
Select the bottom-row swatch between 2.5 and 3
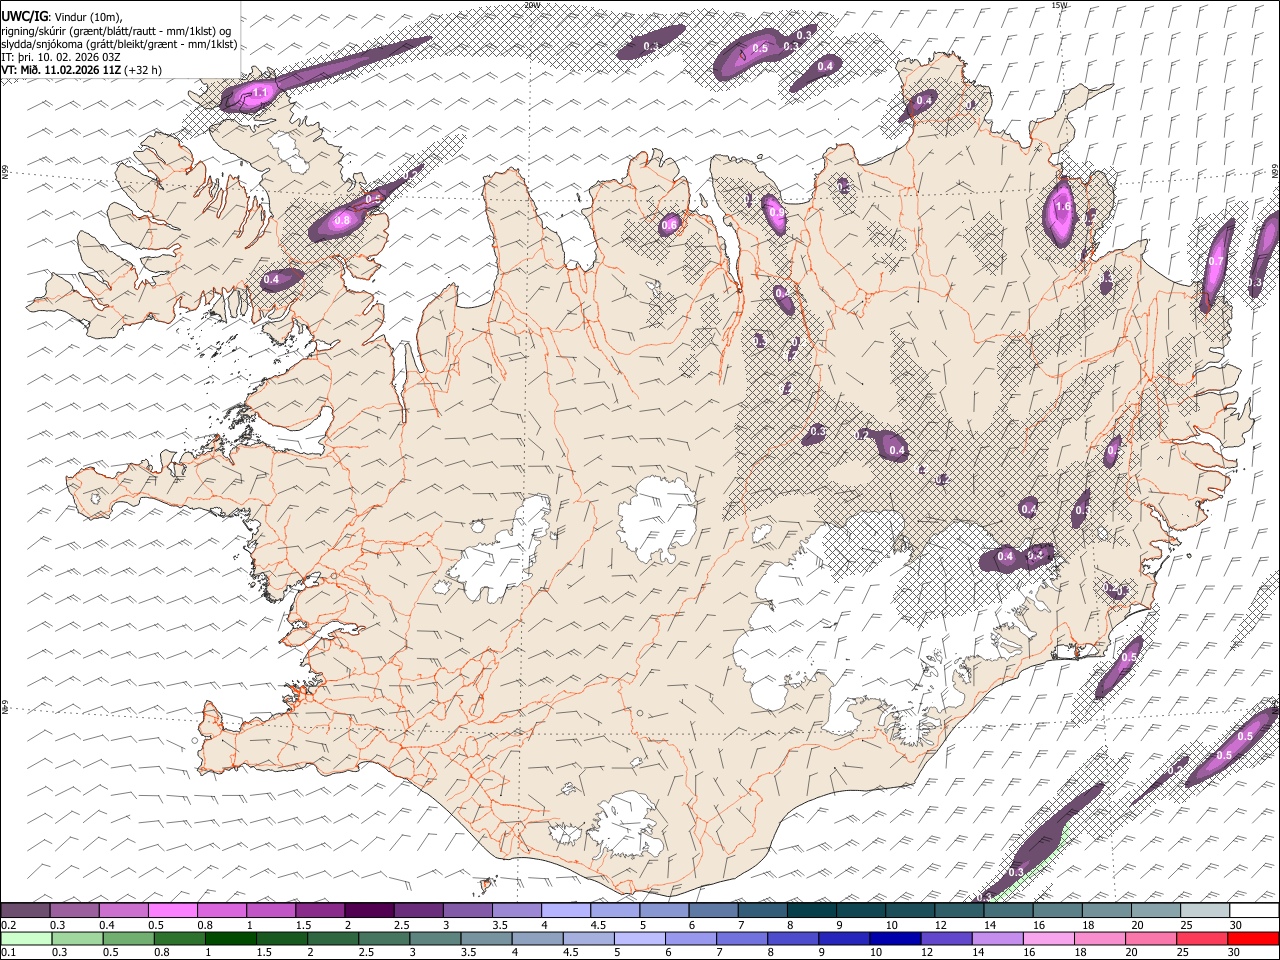[x=384, y=938]
